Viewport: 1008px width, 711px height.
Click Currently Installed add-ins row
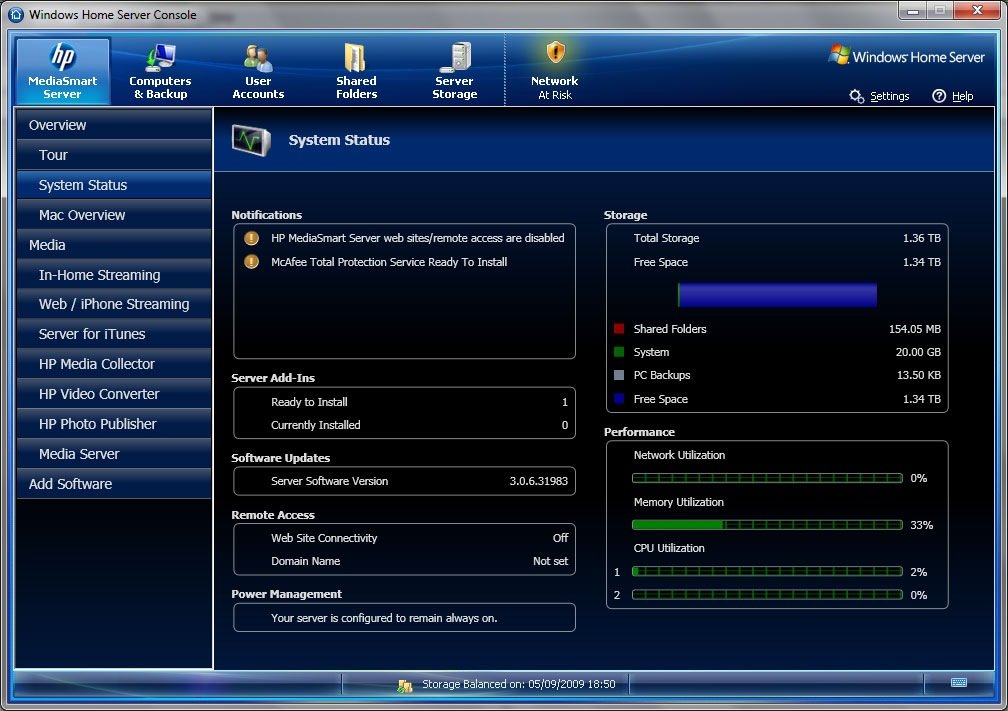coord(419,425)
